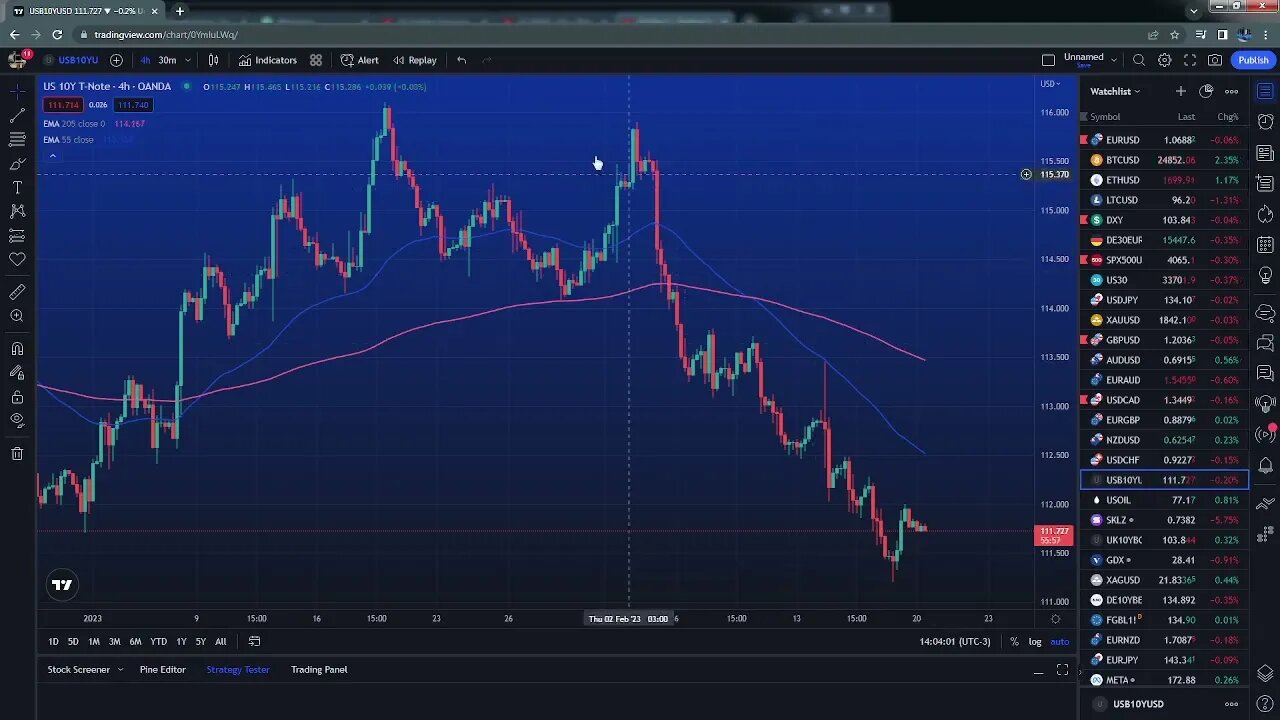This screenshot has height=720, width=1280.
Task: Toggle lock all drawing tools
Action: click(17, 397)
